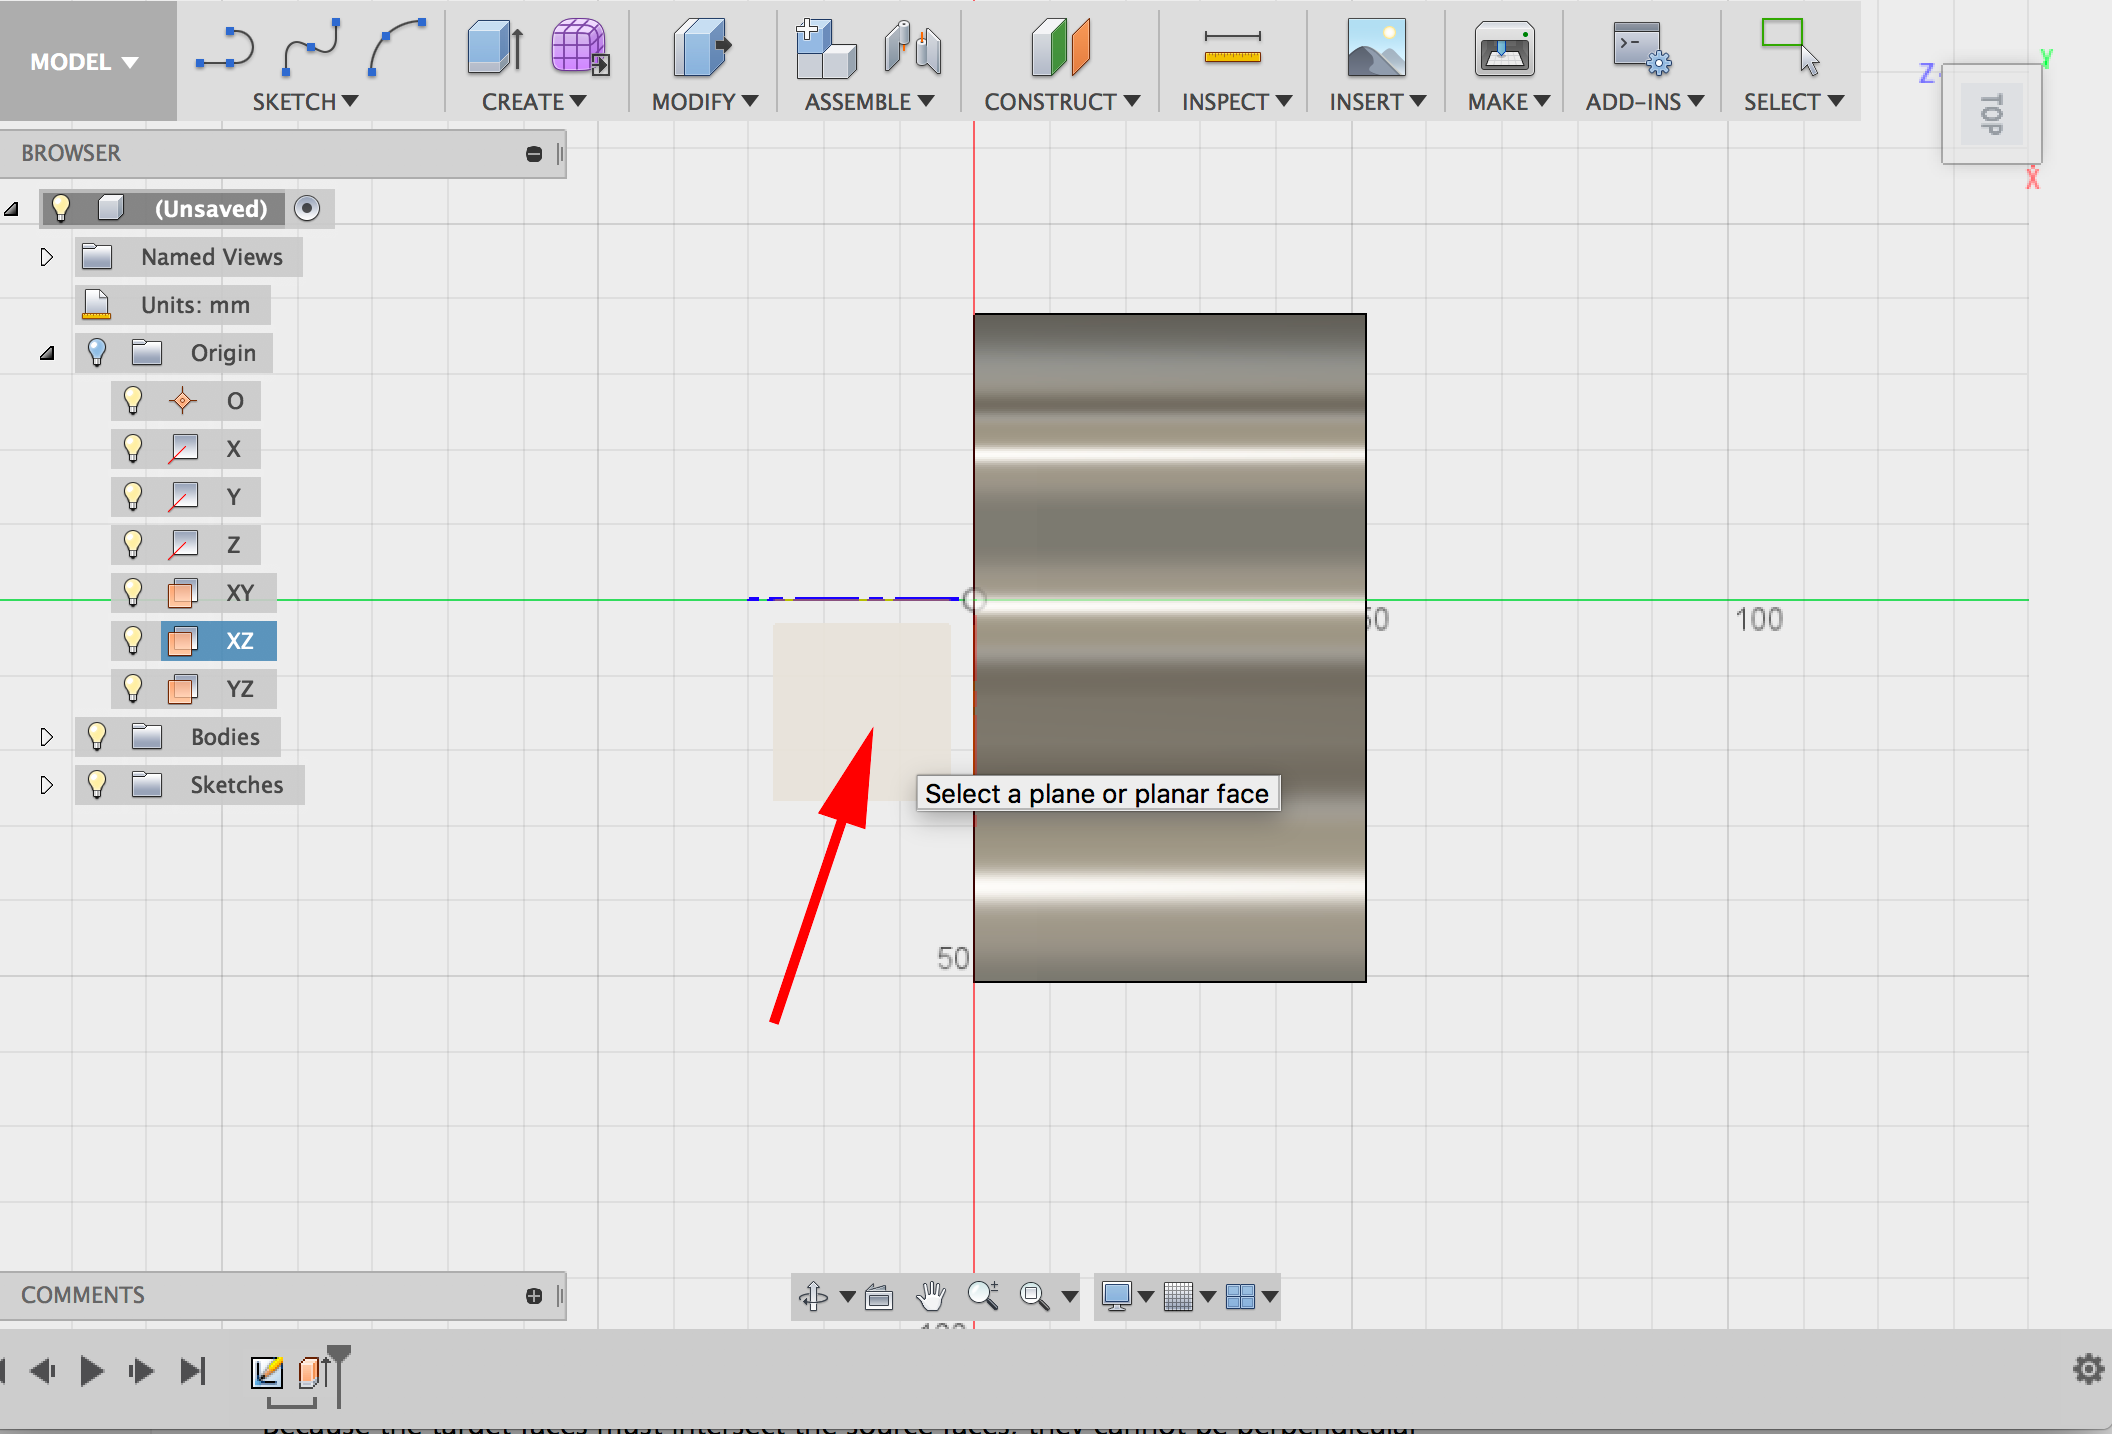Expand the COMMENTS panel
The image size is (2112, 1434).
(534, 1296)
